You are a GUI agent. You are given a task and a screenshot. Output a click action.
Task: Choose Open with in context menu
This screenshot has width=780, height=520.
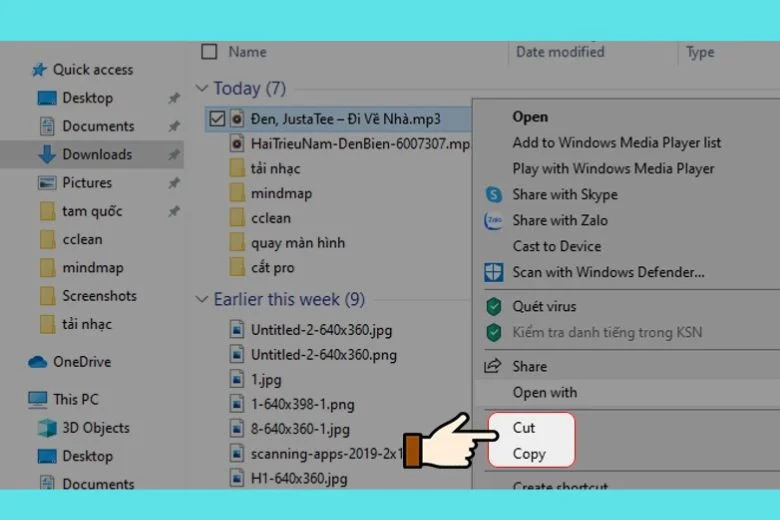[545, 393]
